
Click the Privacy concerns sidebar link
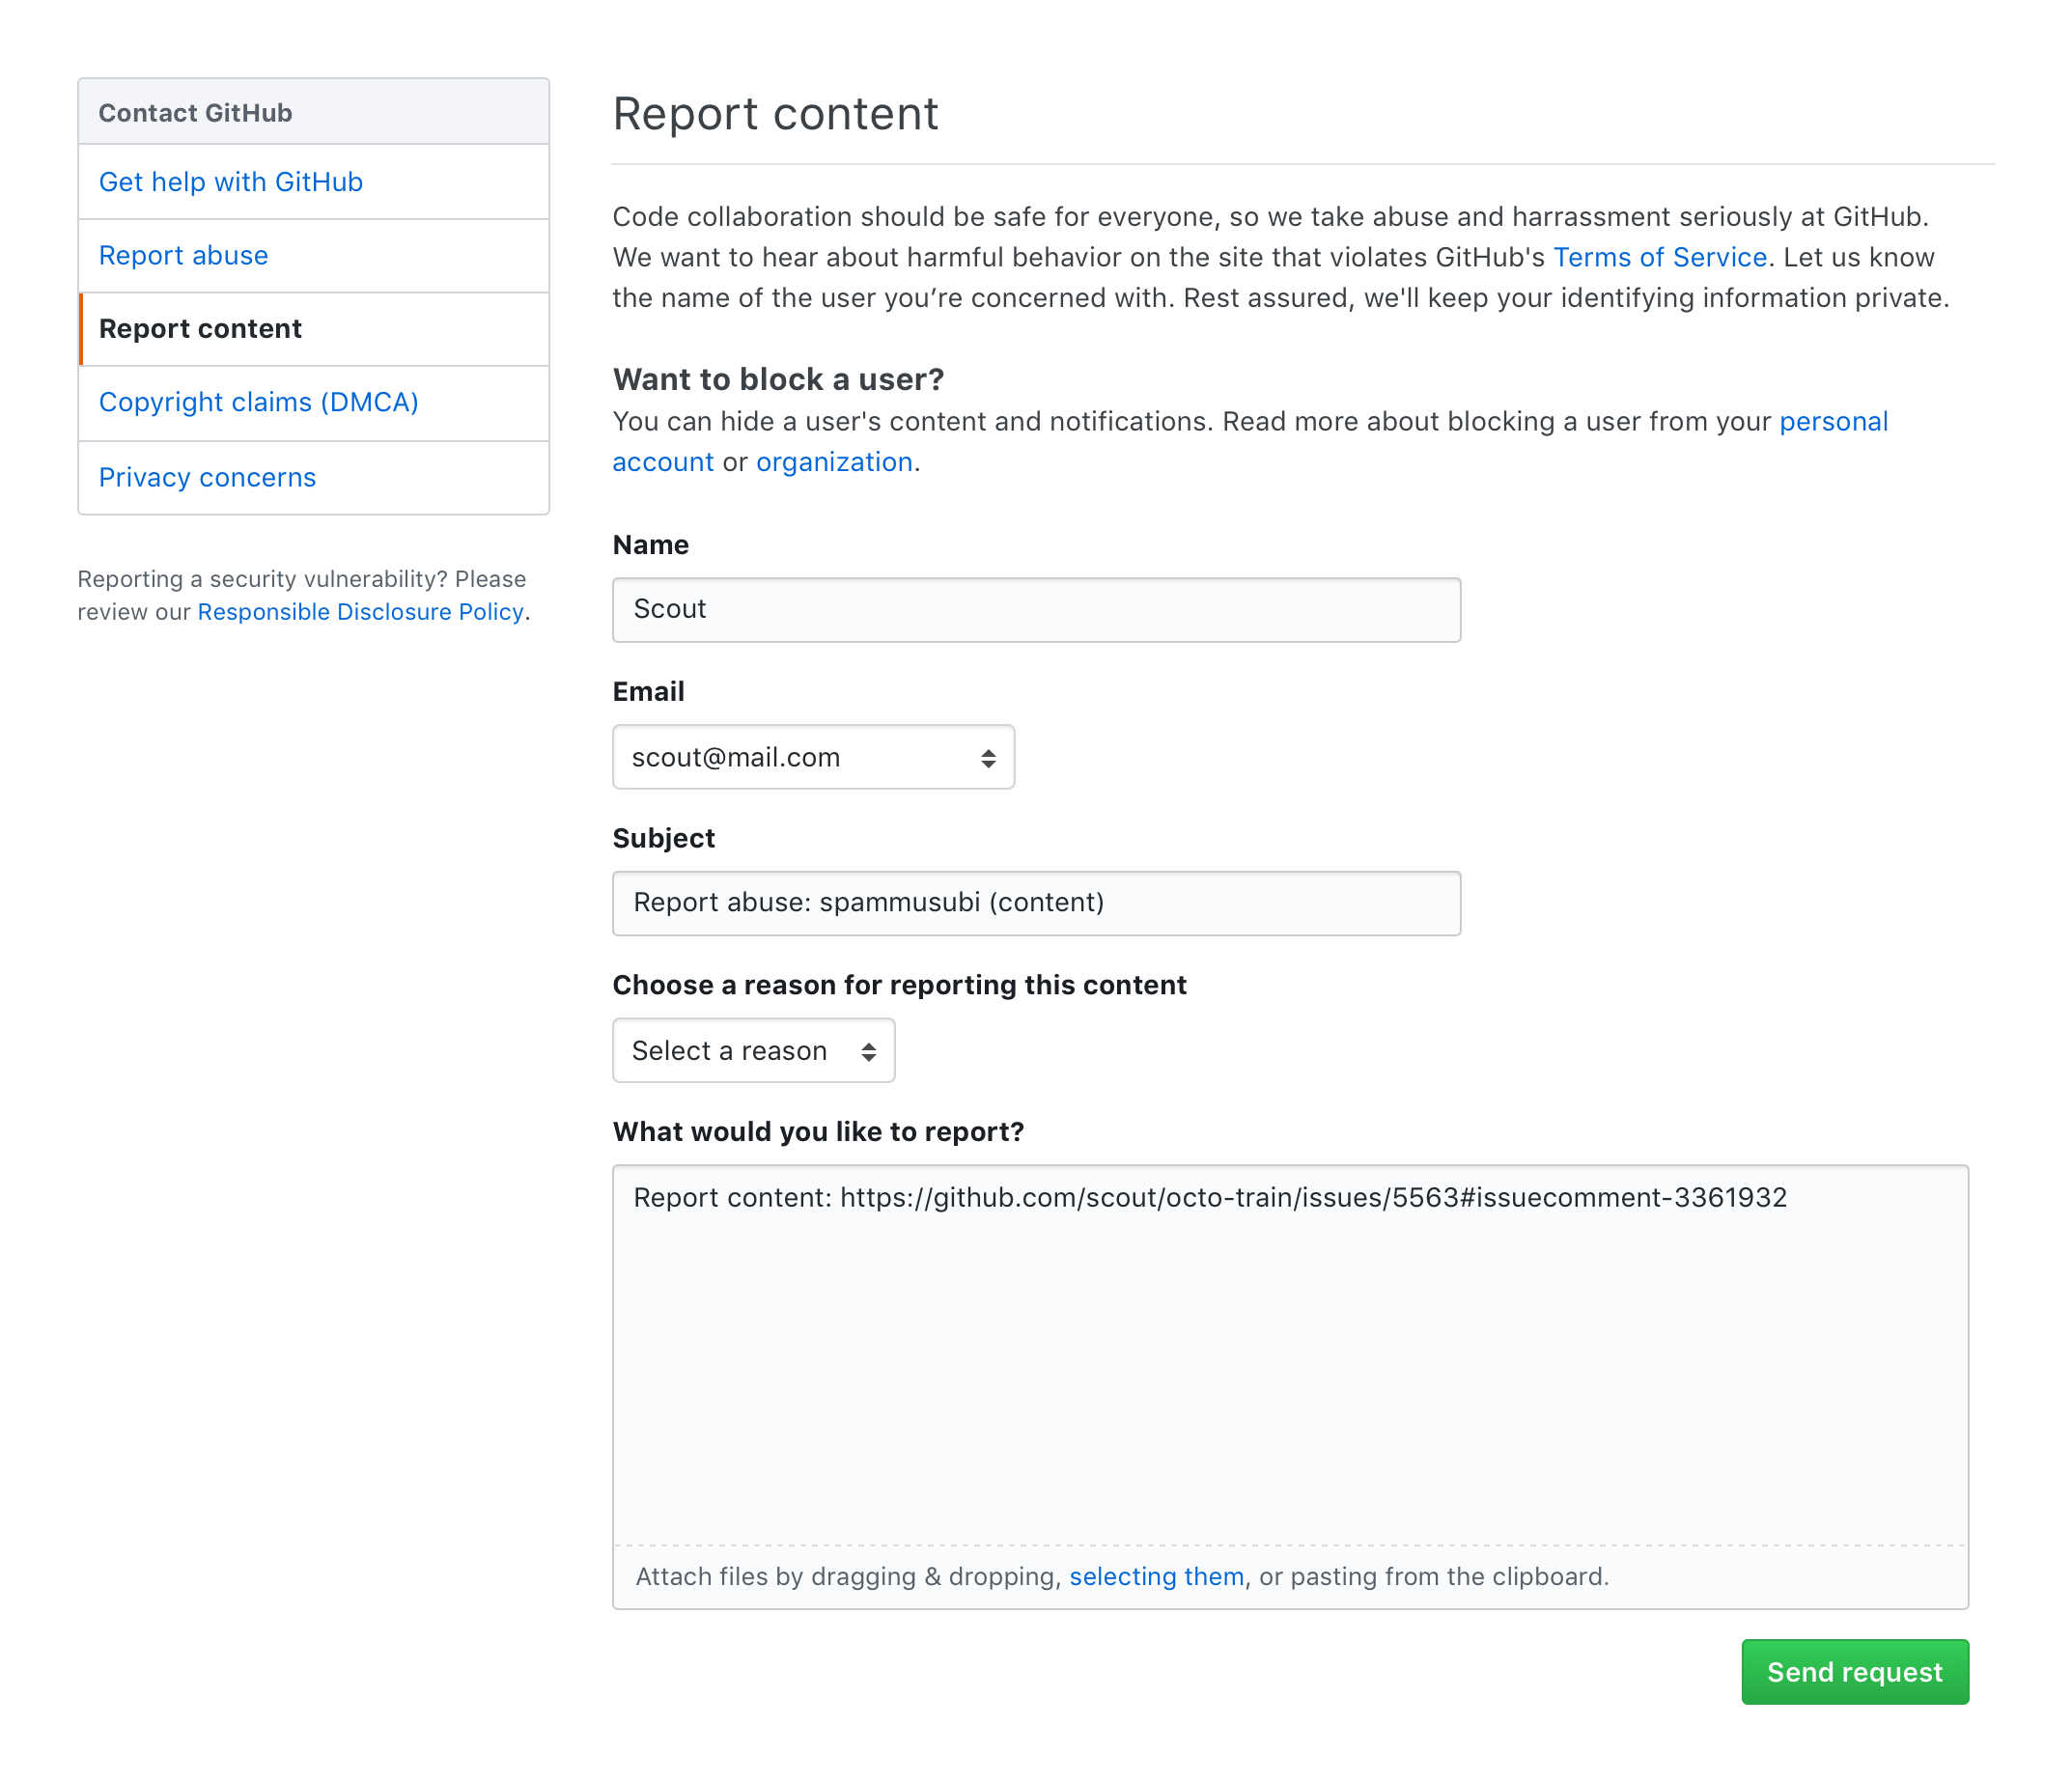208,476
